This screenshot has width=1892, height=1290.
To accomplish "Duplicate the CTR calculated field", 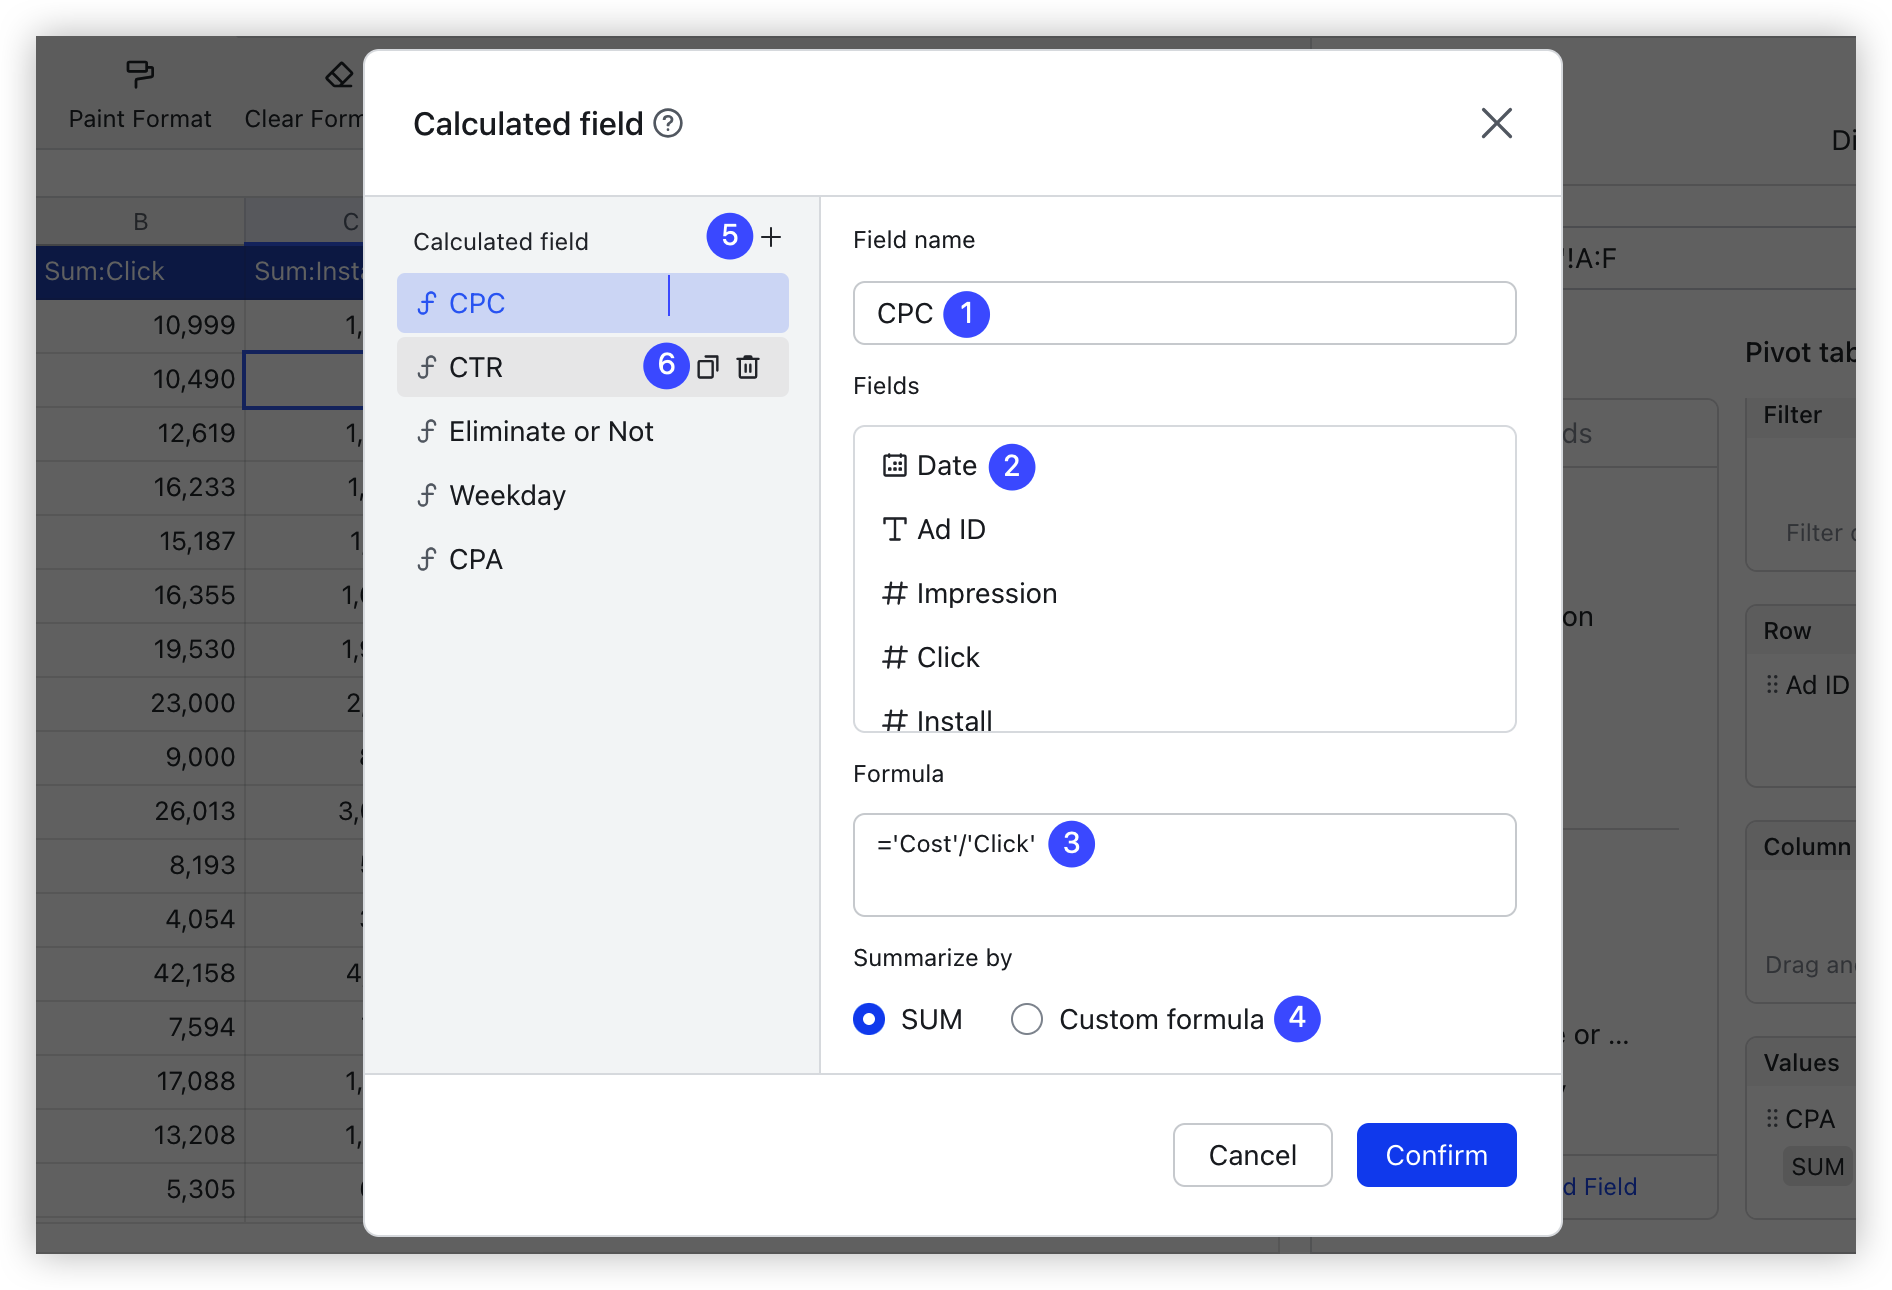I will point(709,367).
